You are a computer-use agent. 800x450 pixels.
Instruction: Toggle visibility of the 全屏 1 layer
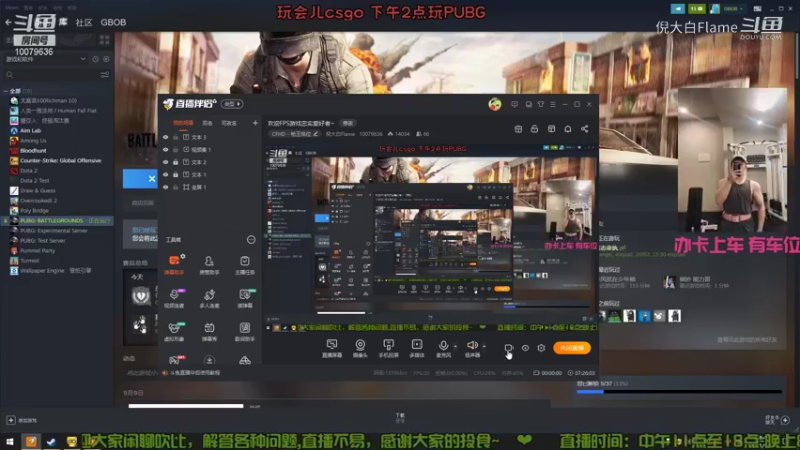(x=165, y=187)
